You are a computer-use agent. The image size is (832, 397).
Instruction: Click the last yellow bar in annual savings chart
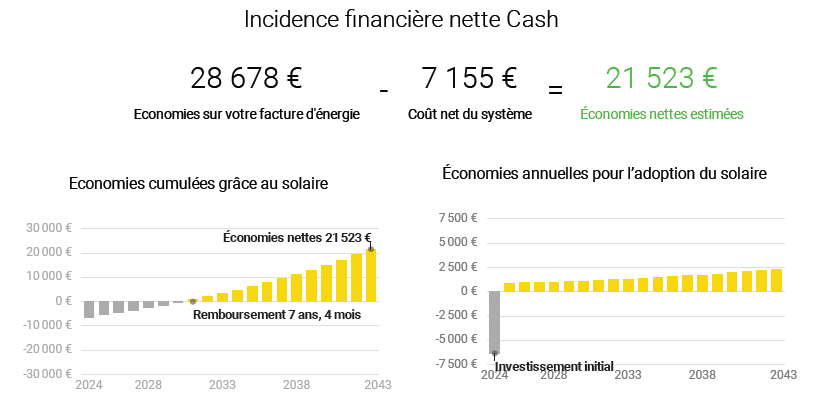click(x=776, y=280)
